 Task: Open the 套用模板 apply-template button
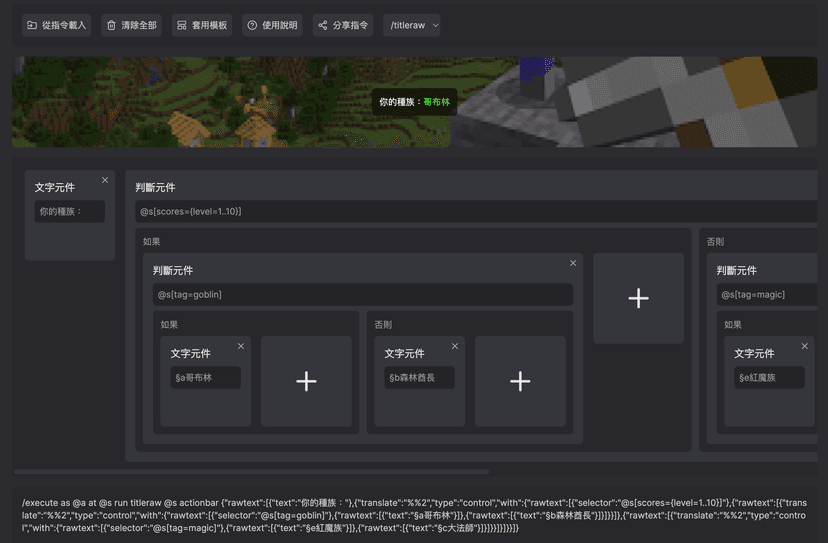pos(202,25)
